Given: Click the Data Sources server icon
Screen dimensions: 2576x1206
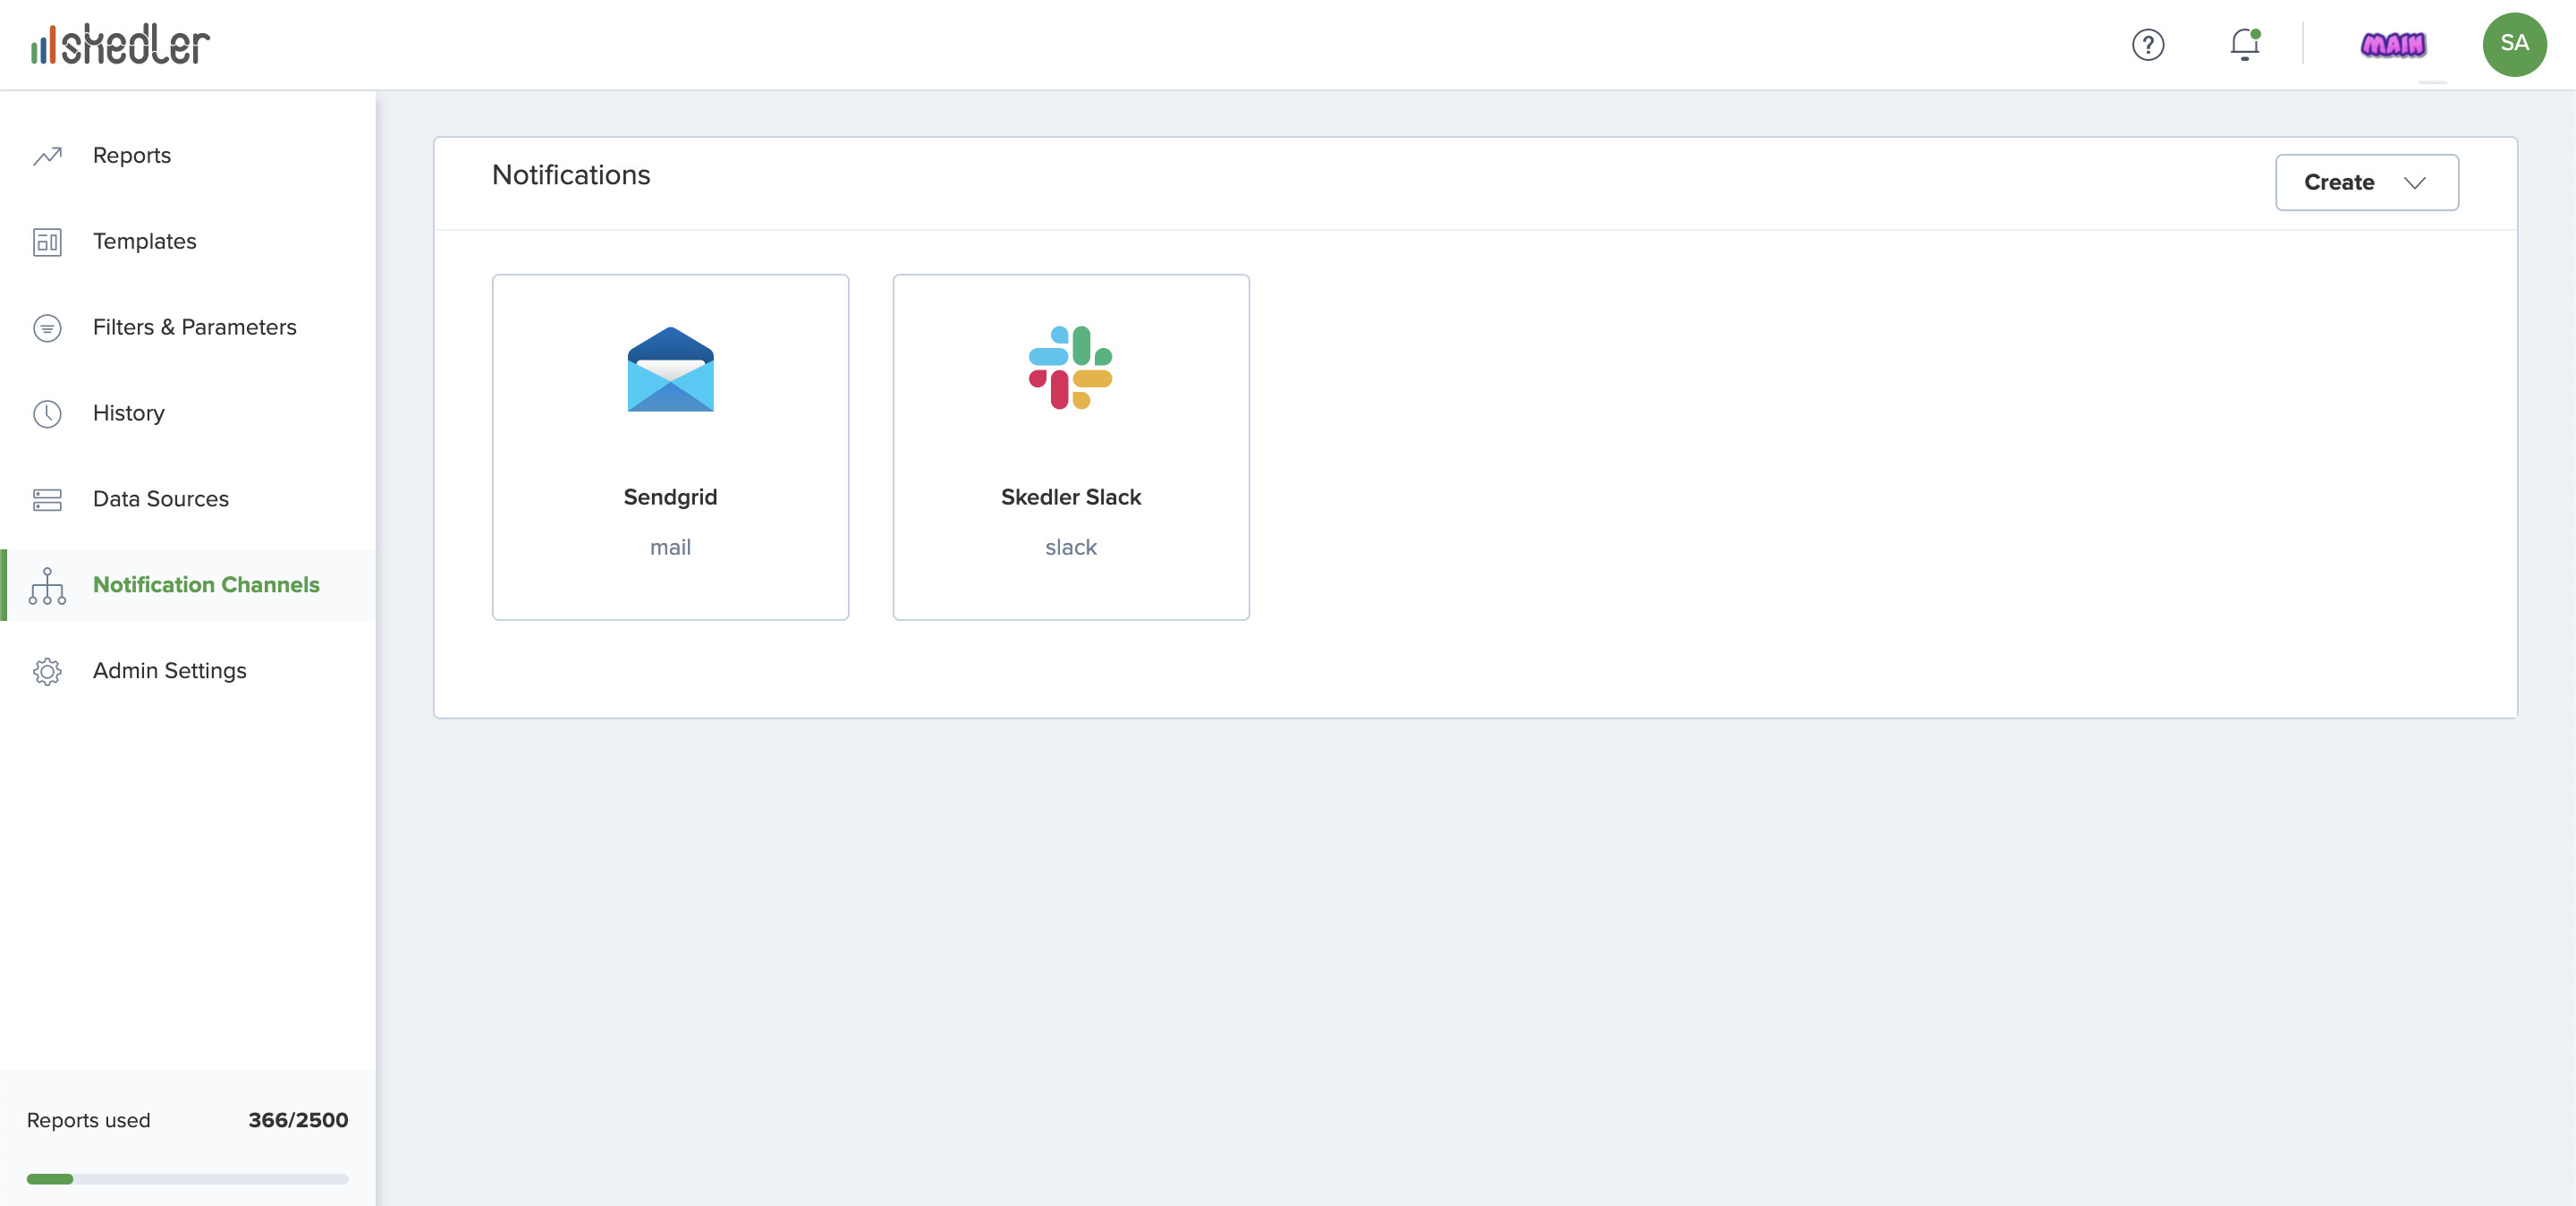Looking at the screenshot, I should [47, 499].
